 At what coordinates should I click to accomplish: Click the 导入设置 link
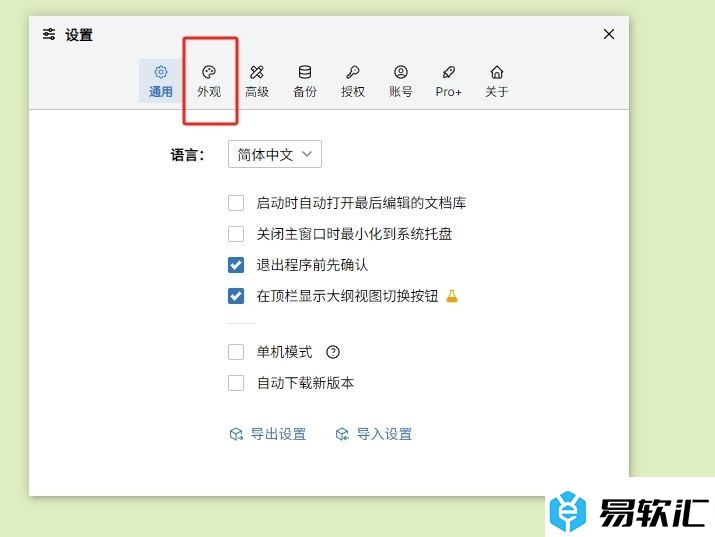[384, 434]
